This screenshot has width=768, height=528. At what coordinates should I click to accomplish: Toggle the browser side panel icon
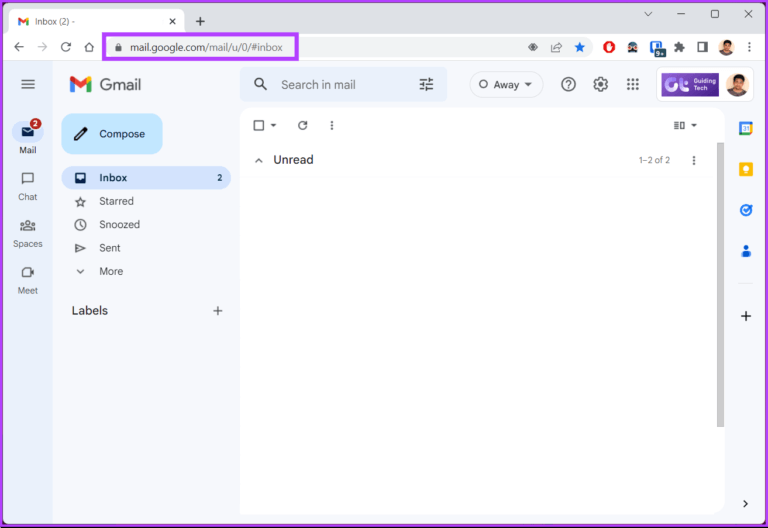[702, 47]
